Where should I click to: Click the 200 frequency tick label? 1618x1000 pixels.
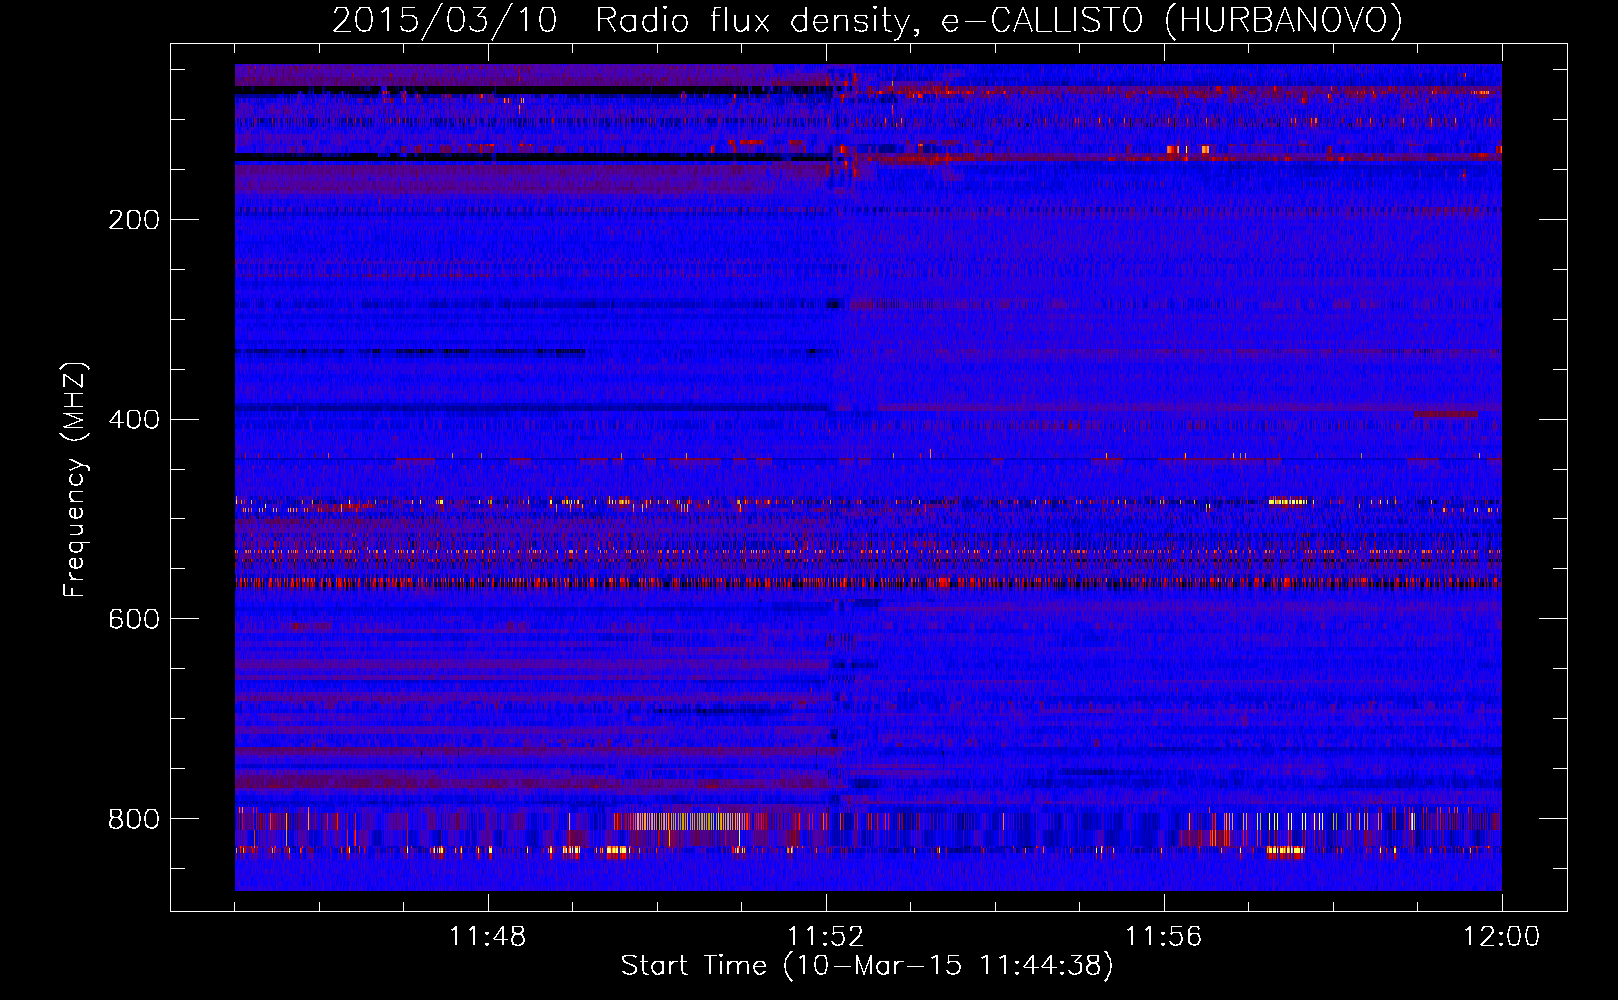click(134, 220)
